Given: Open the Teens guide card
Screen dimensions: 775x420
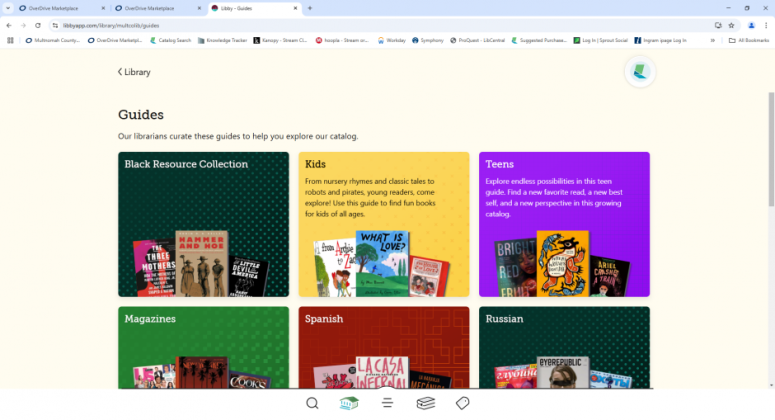Looking at the screenshot, I should click(564, 224).
